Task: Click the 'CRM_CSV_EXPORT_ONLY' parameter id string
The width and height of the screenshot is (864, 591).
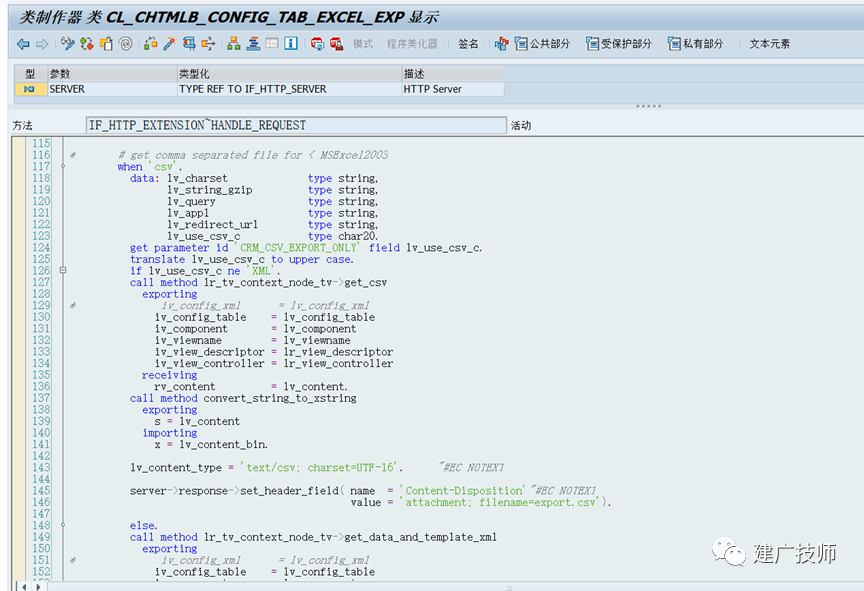Action: pos(298,248)
